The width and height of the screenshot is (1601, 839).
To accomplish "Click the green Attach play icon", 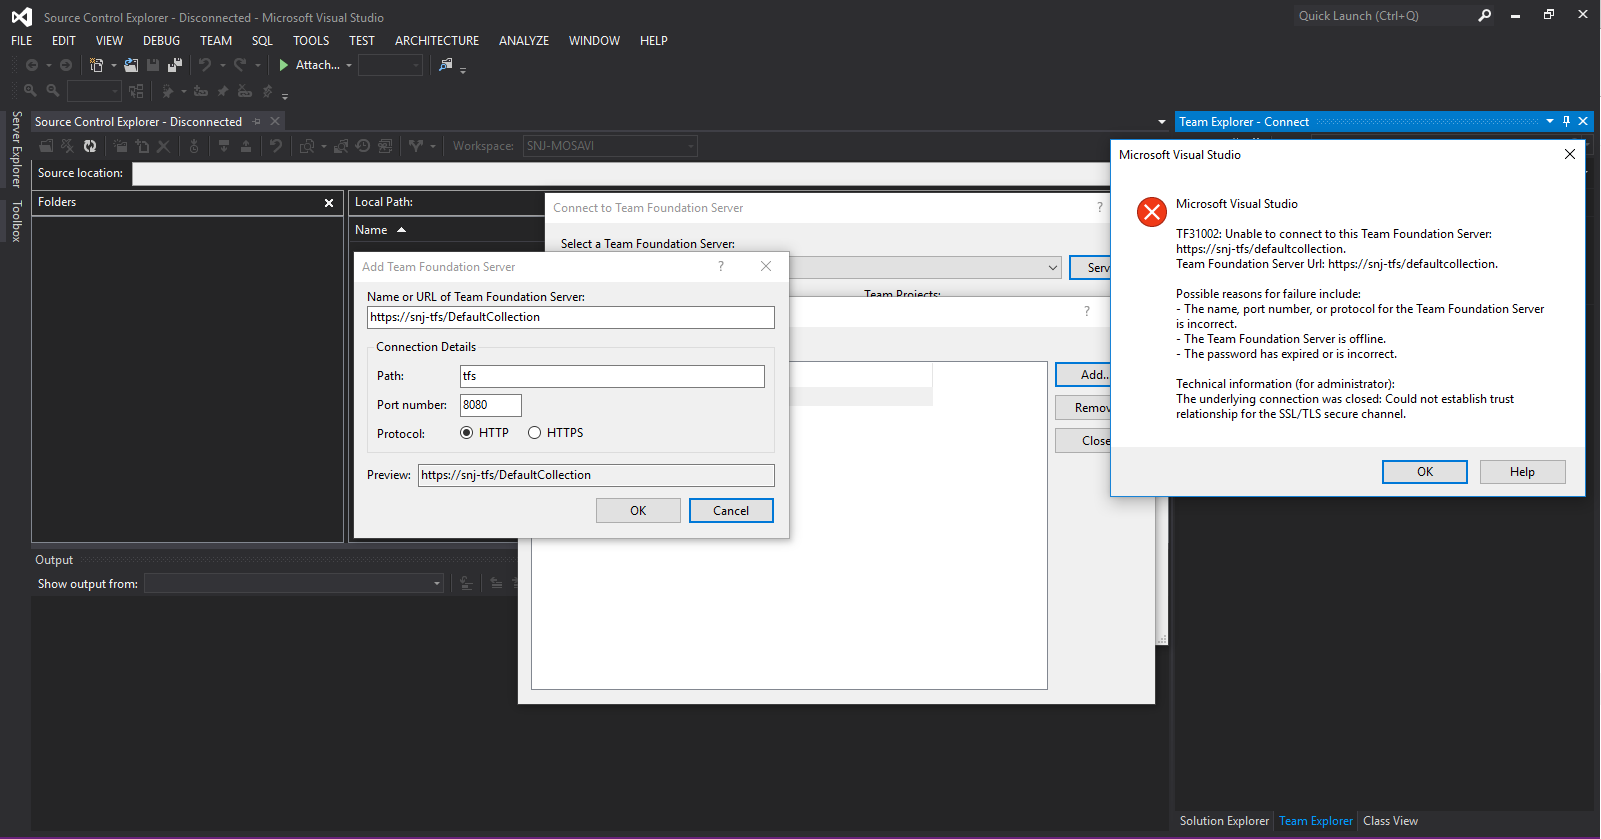I will [x=284, y=65].
